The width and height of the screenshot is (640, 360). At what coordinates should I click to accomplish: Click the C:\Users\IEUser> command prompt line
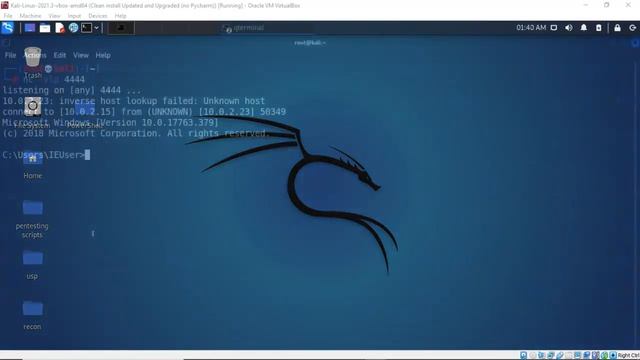pyautogui.click(x=46, y=155)
